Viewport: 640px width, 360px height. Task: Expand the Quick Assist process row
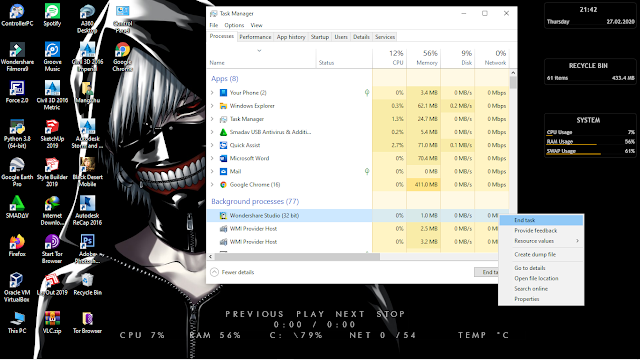point(212,145)
